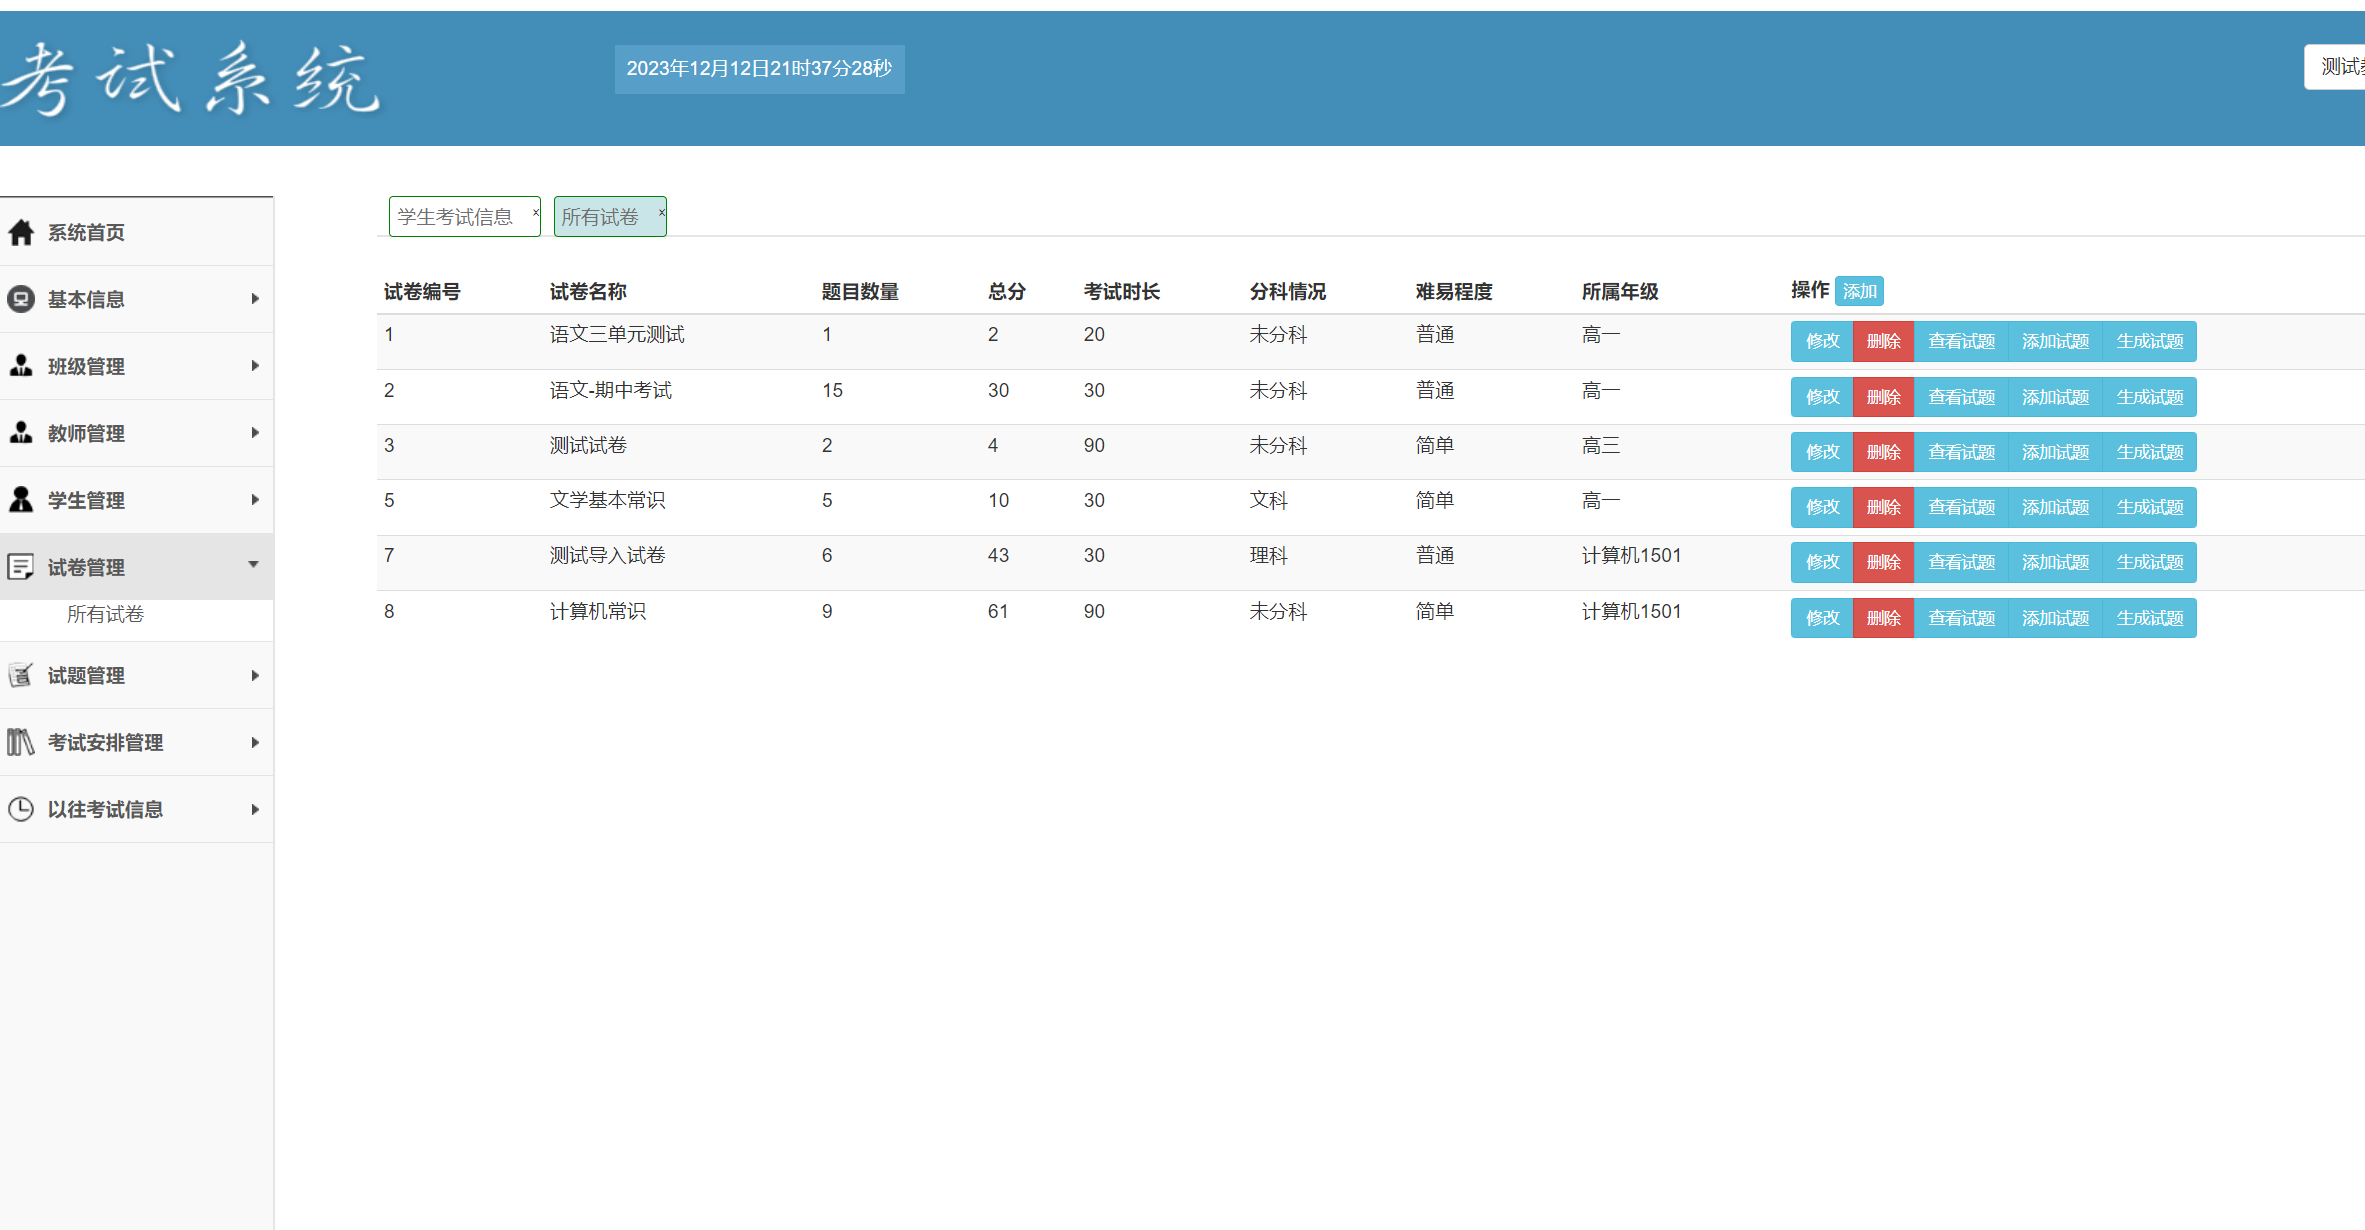
Task: Close the 所有试卷 tab
Action: click(661, 212)
